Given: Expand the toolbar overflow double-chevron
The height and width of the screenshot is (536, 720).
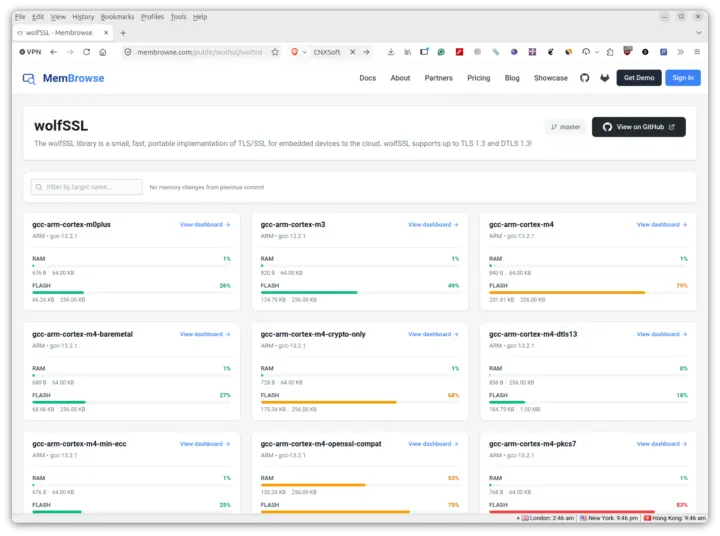Looking at the screenshot, I should [681, 52].
